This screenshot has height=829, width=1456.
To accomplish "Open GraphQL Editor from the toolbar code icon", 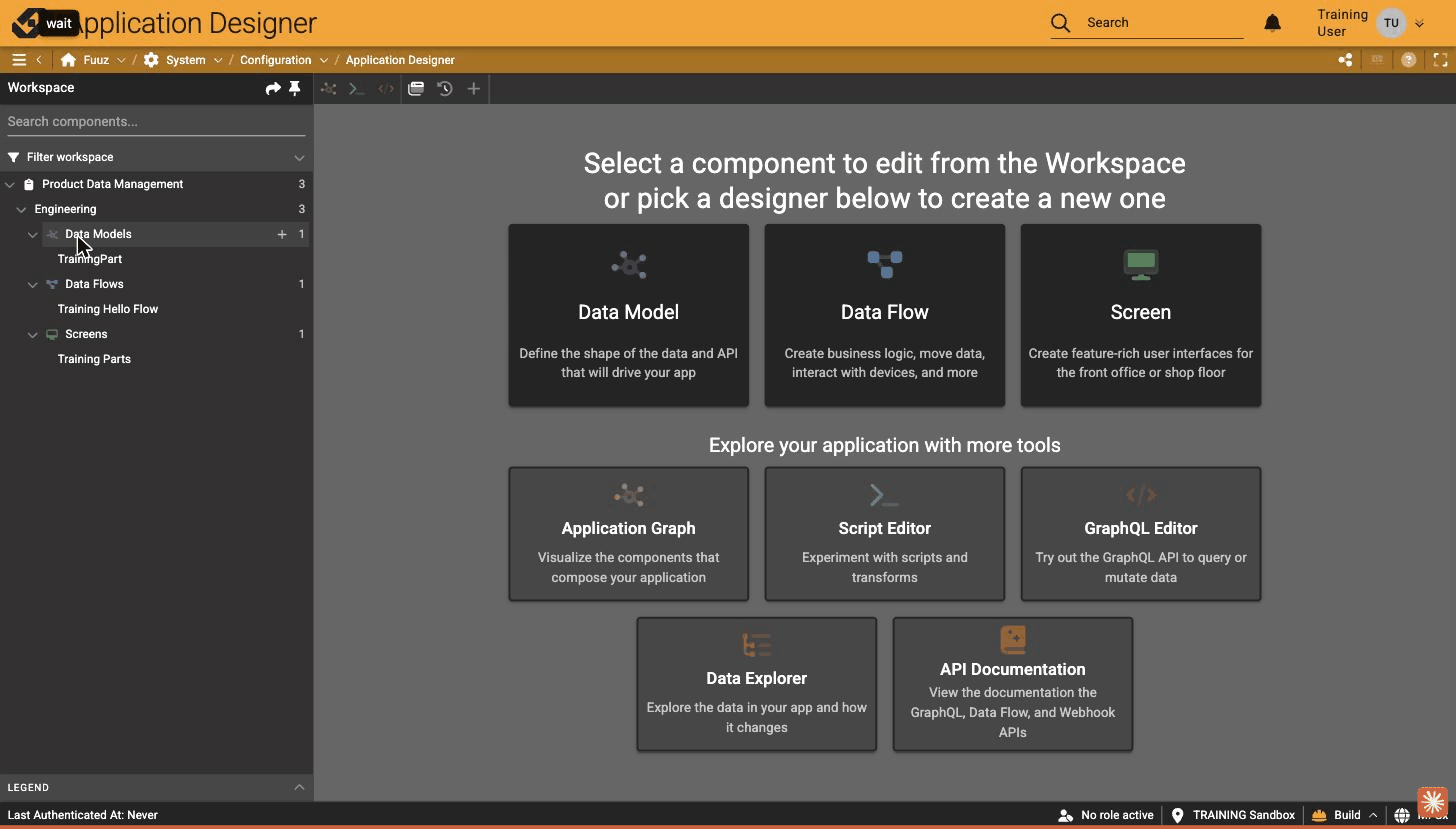I will point(386,89).
